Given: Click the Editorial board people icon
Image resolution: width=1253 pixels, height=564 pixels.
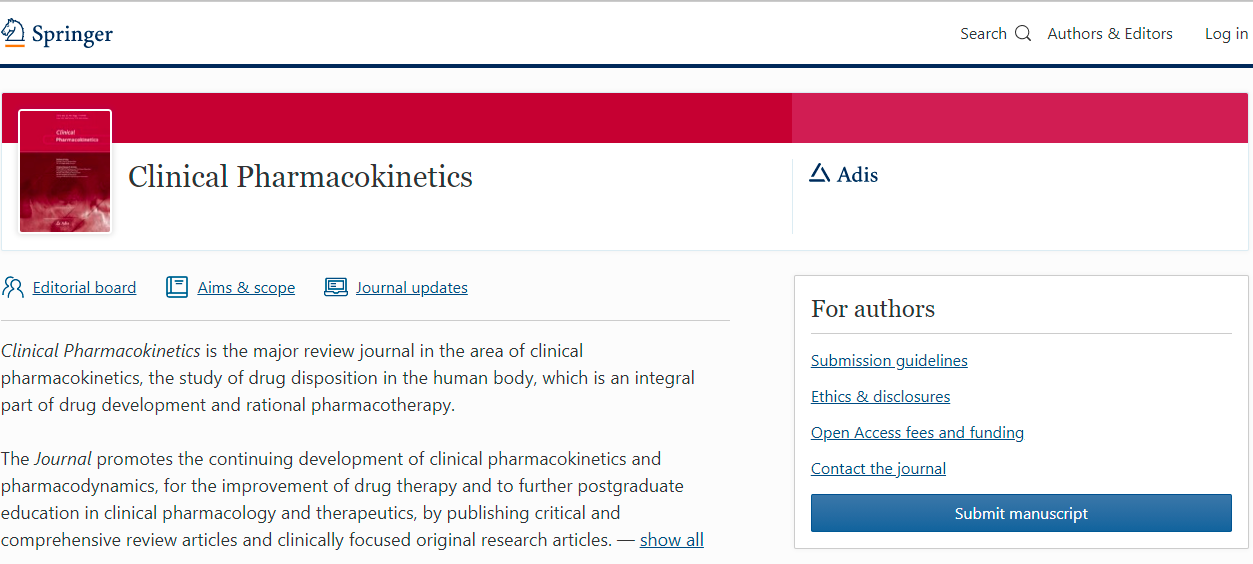Looking at the screenshot, I should coord(13,288).
